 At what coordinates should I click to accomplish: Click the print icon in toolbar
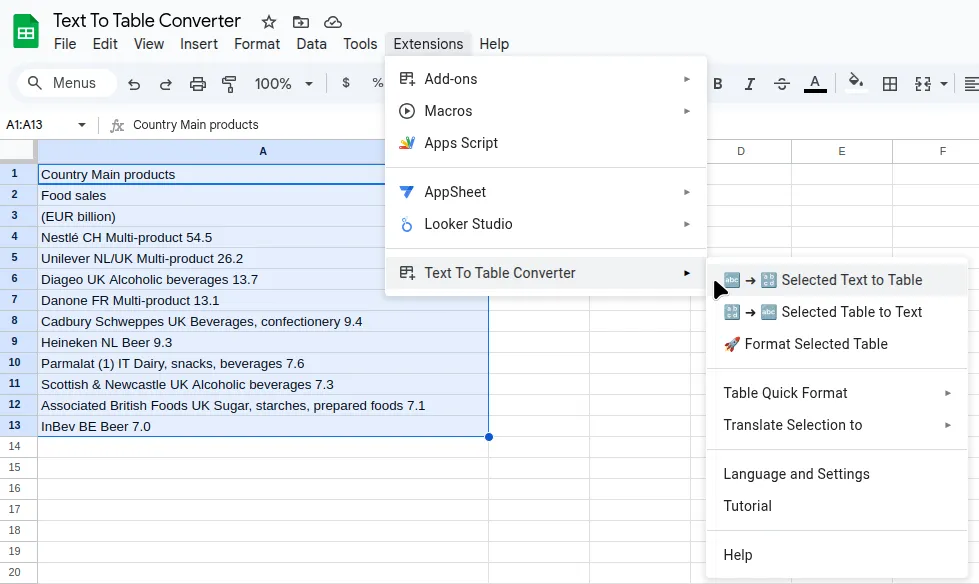[198, 84]
